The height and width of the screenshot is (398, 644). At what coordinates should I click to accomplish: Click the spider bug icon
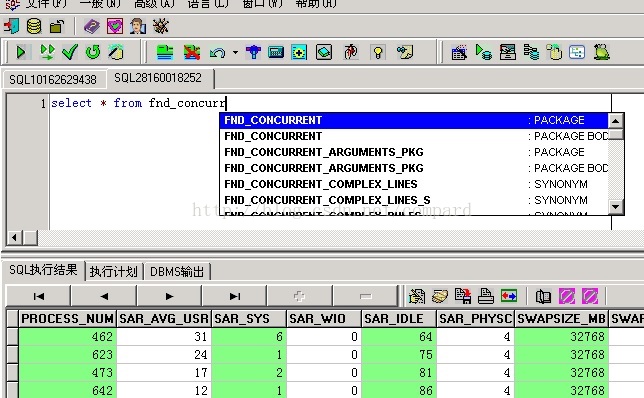tap(161, 26)
